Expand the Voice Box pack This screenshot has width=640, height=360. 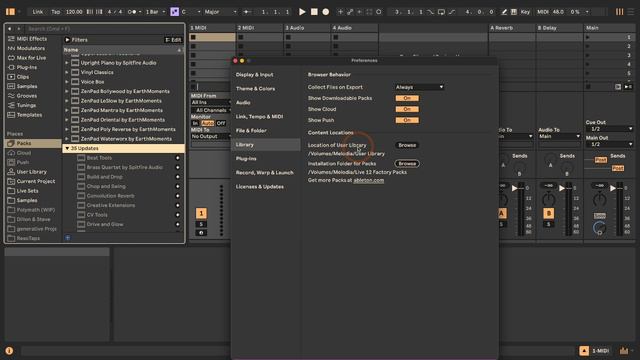coord(67,82)
